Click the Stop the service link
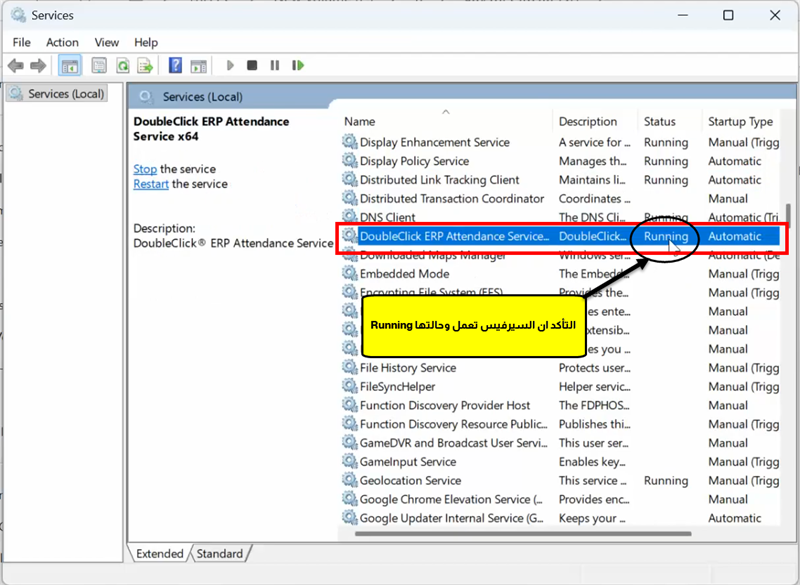The width and height of the screenshot is (800, 585). (x=145, y=169)
